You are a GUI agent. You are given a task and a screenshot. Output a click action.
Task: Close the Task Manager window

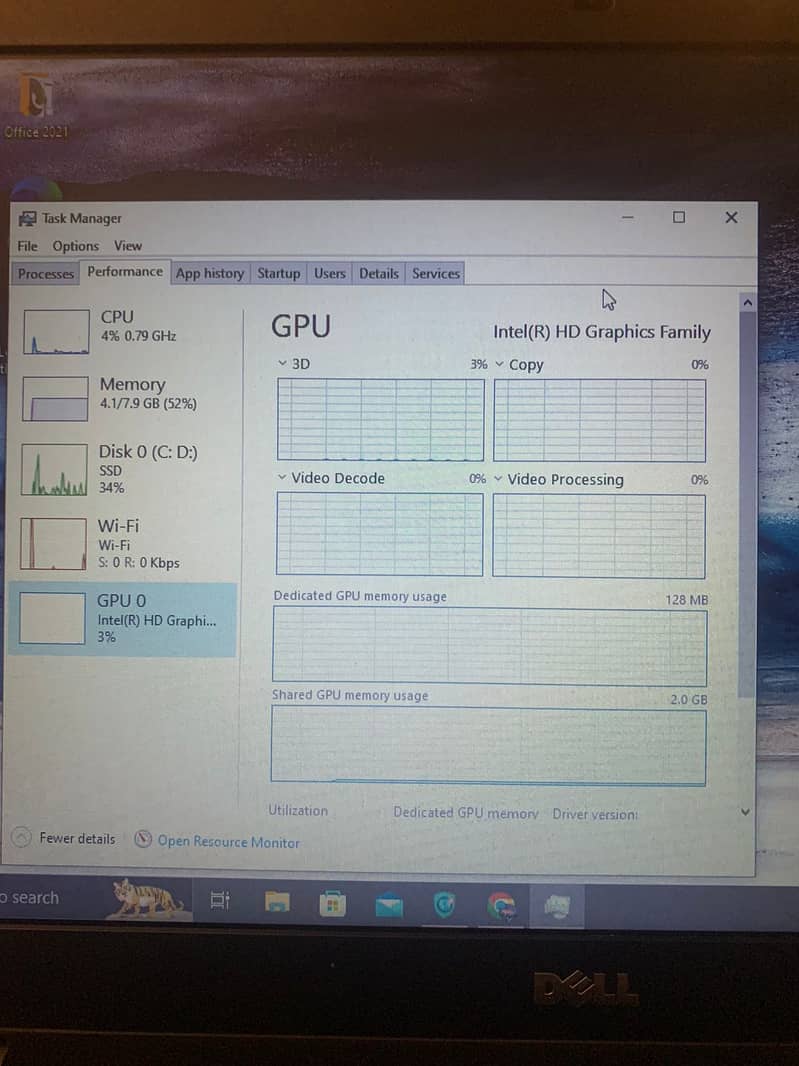click(732, 217)
